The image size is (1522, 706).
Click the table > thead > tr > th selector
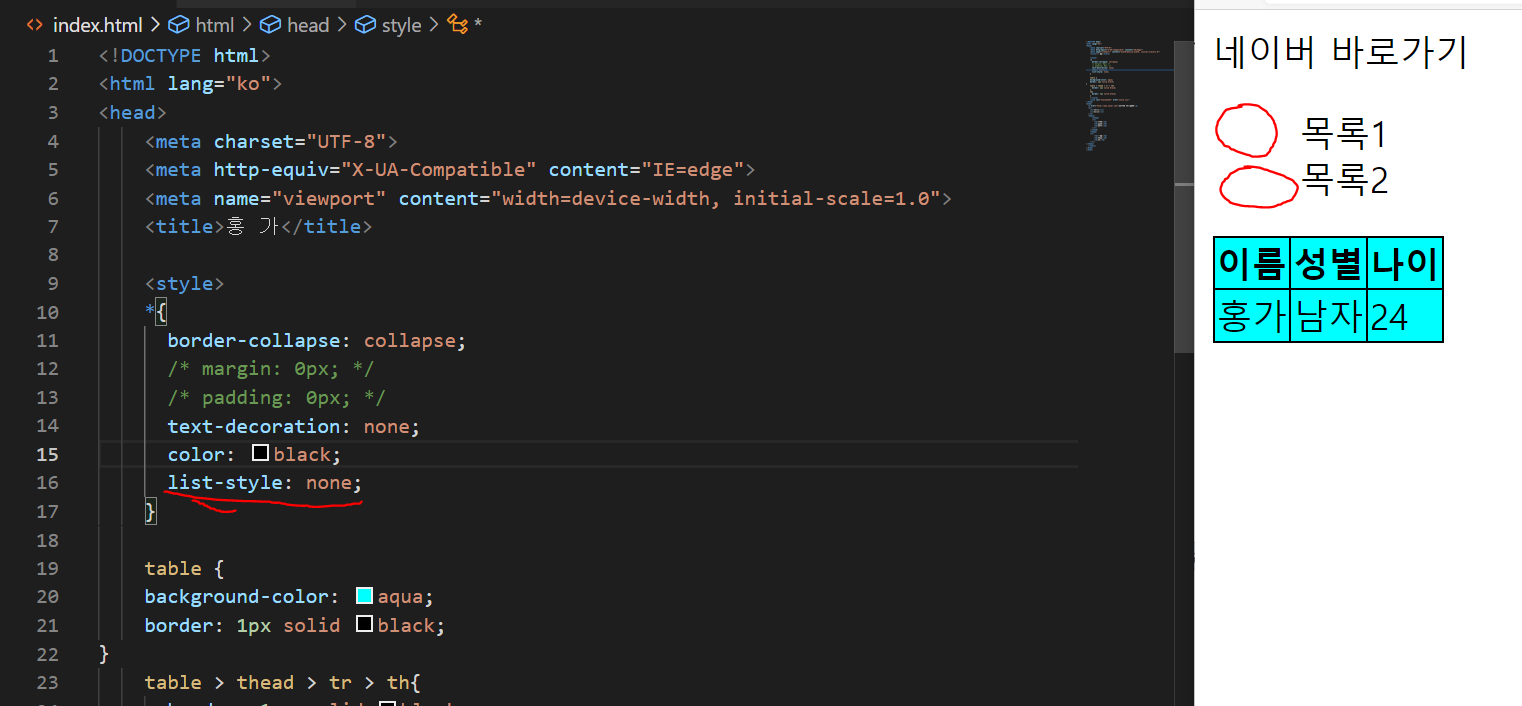[x=283, y=682]
